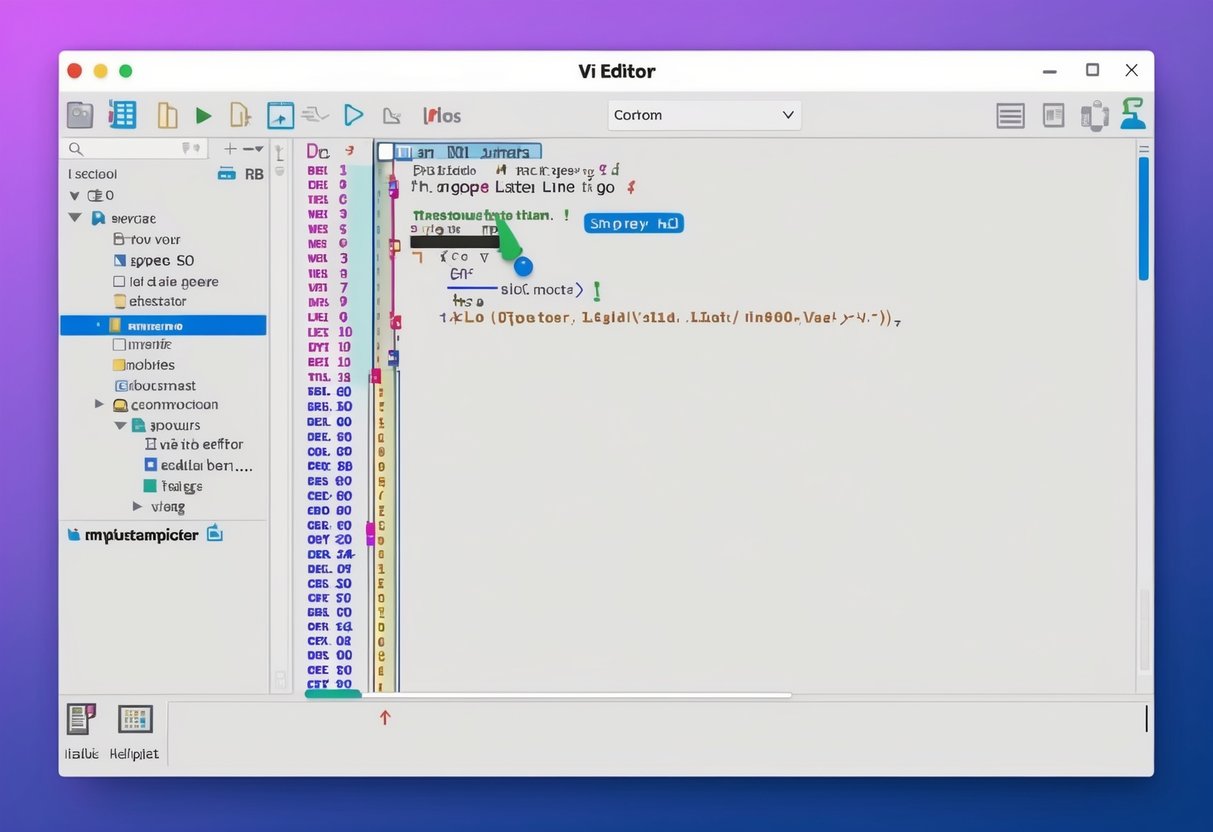
Task: Click the blue 'Smprey hO' button
Action: (633, 224)
